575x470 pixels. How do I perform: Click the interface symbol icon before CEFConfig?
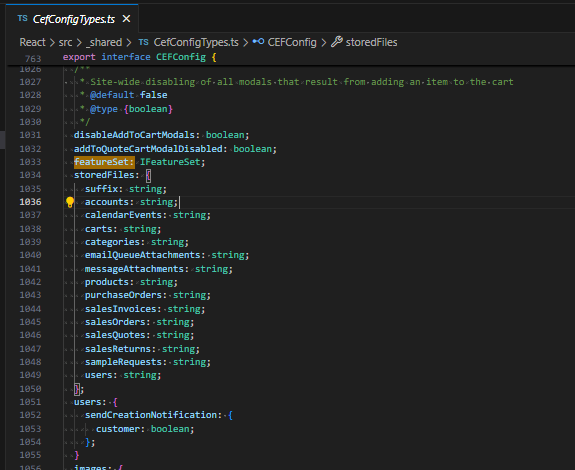pos(258,42)
